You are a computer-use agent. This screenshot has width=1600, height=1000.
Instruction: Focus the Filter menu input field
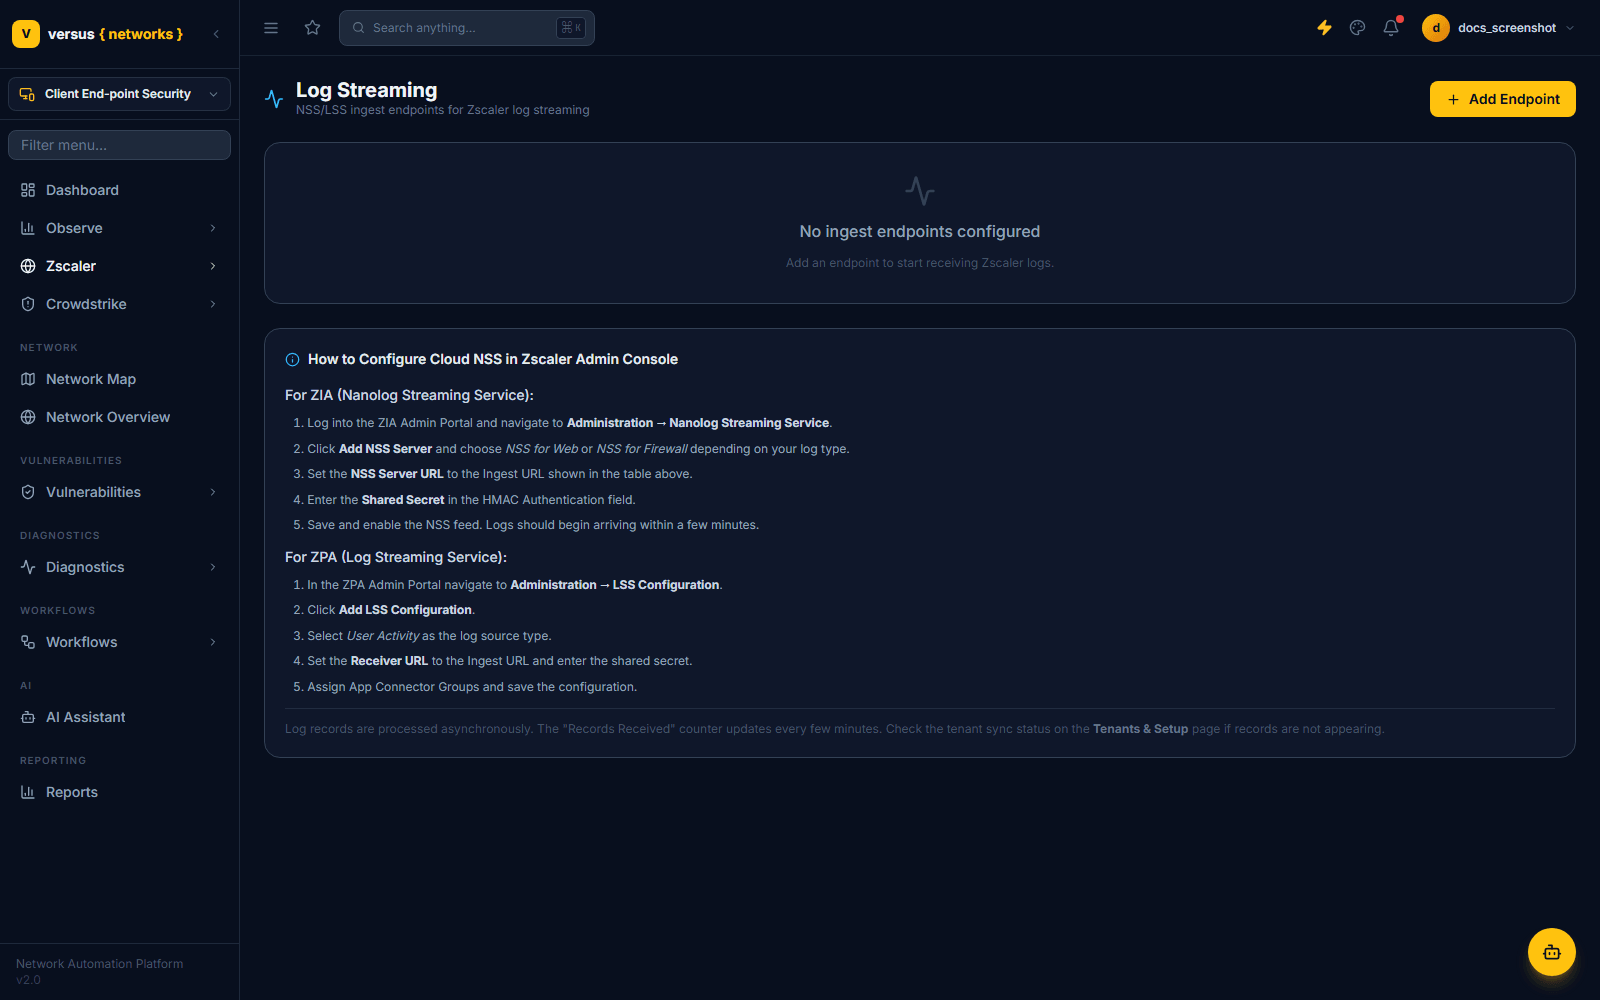pos(119,145)
